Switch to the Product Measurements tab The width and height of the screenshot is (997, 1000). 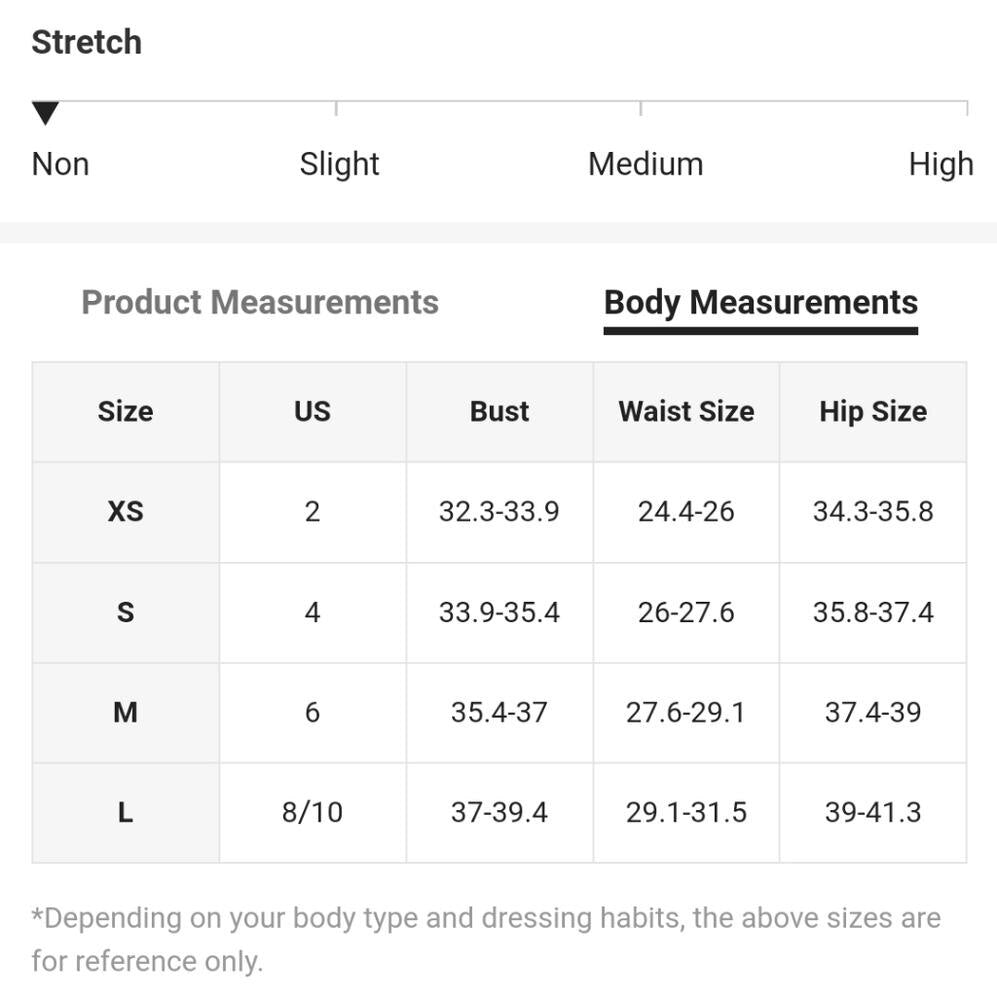260,302
